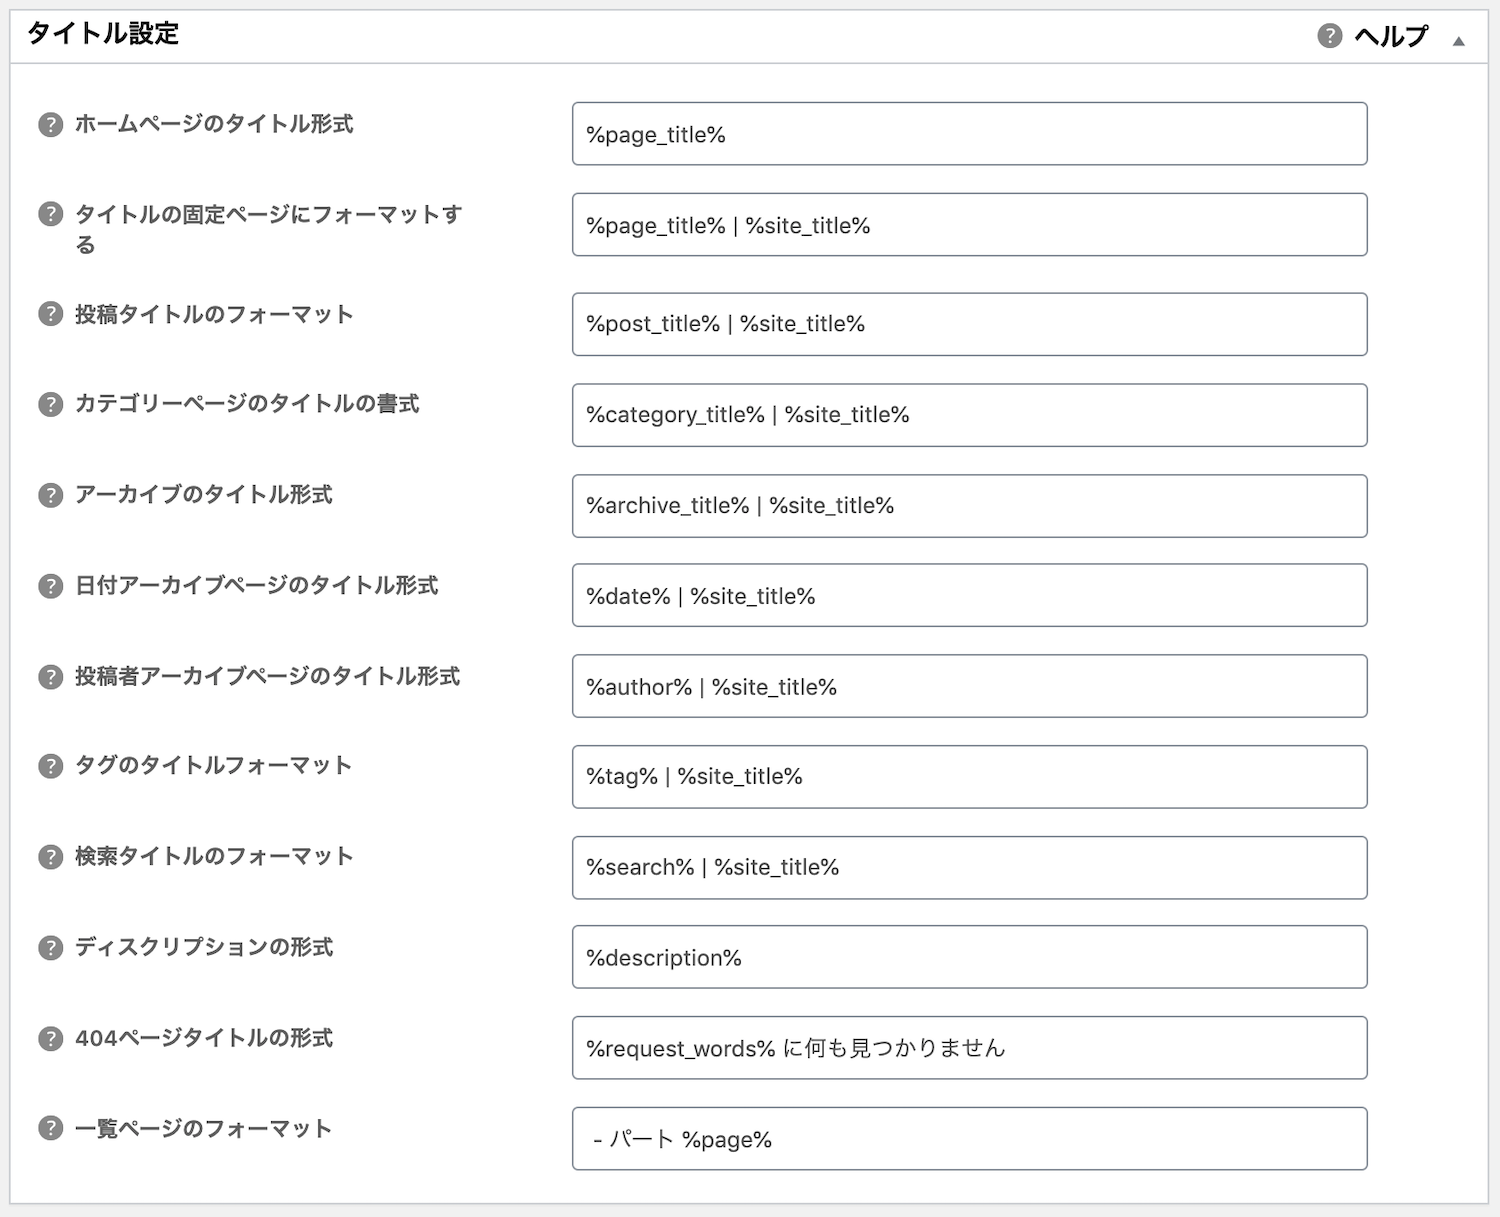Image resolution: width=1500 pixels, height=1217 pixels.
Task: Click the カテゴリーページのタイトルの書式 label
Action: 247,404
